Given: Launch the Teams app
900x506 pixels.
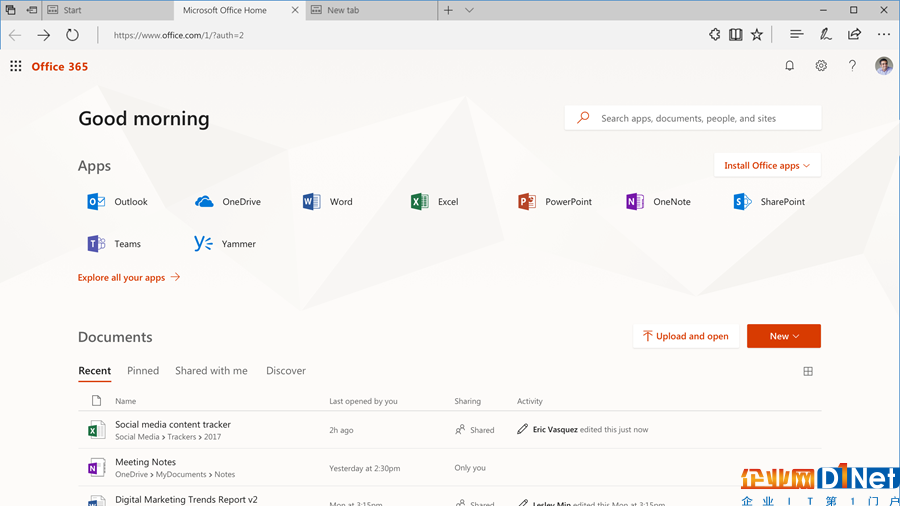Looking at the screenshot, I should pos(114,244).
